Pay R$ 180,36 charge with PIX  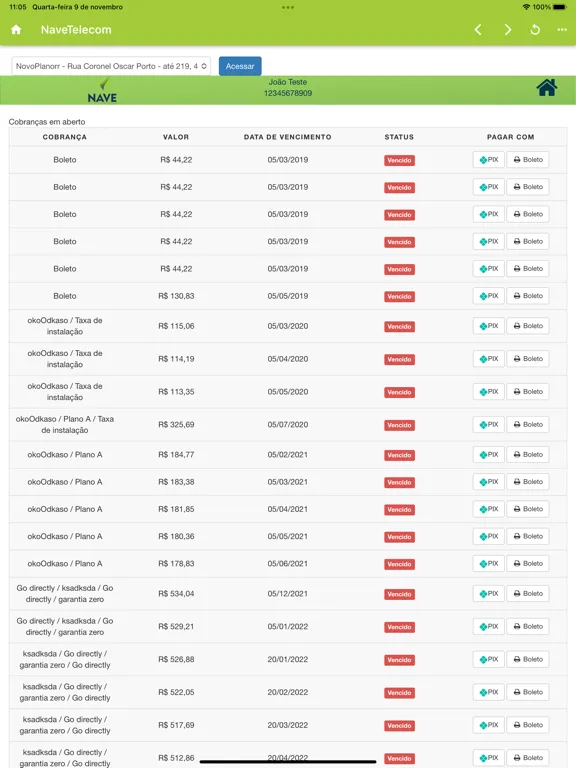click(x=488, y=536)
